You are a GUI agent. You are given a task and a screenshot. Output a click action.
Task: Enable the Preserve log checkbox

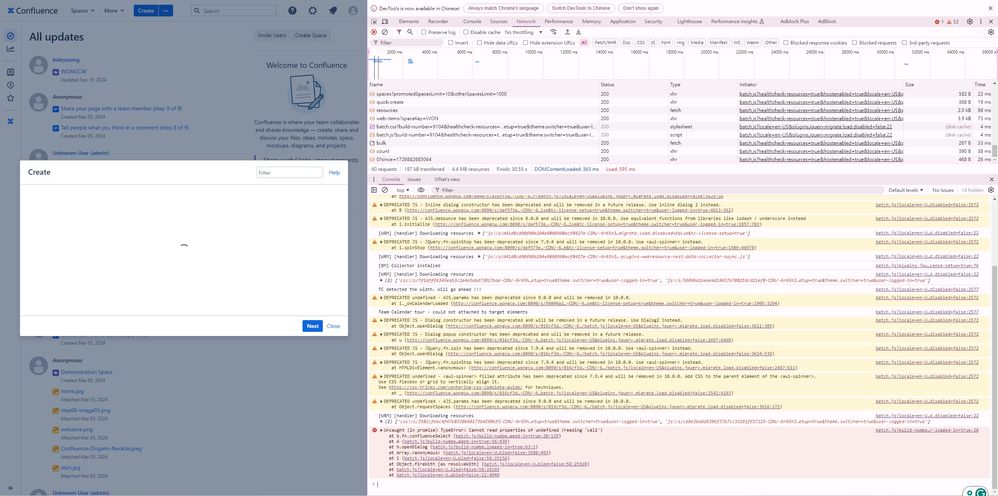(424, 32)
